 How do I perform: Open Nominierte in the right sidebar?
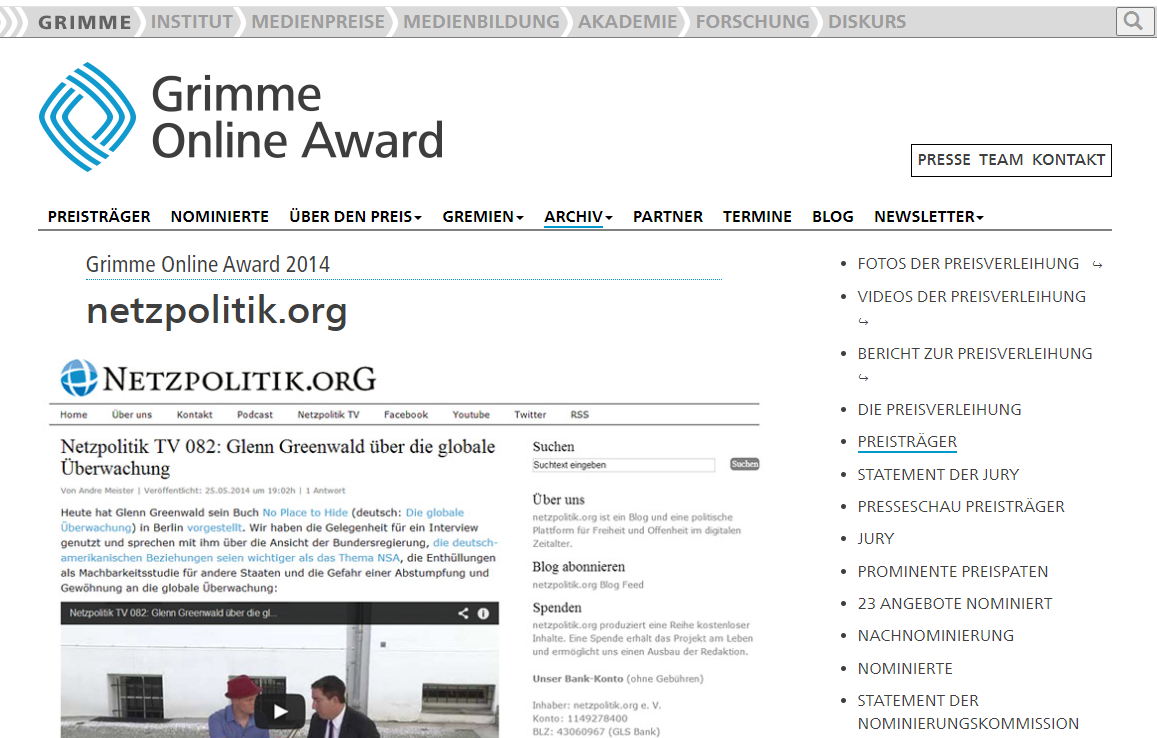pos(905,669)
